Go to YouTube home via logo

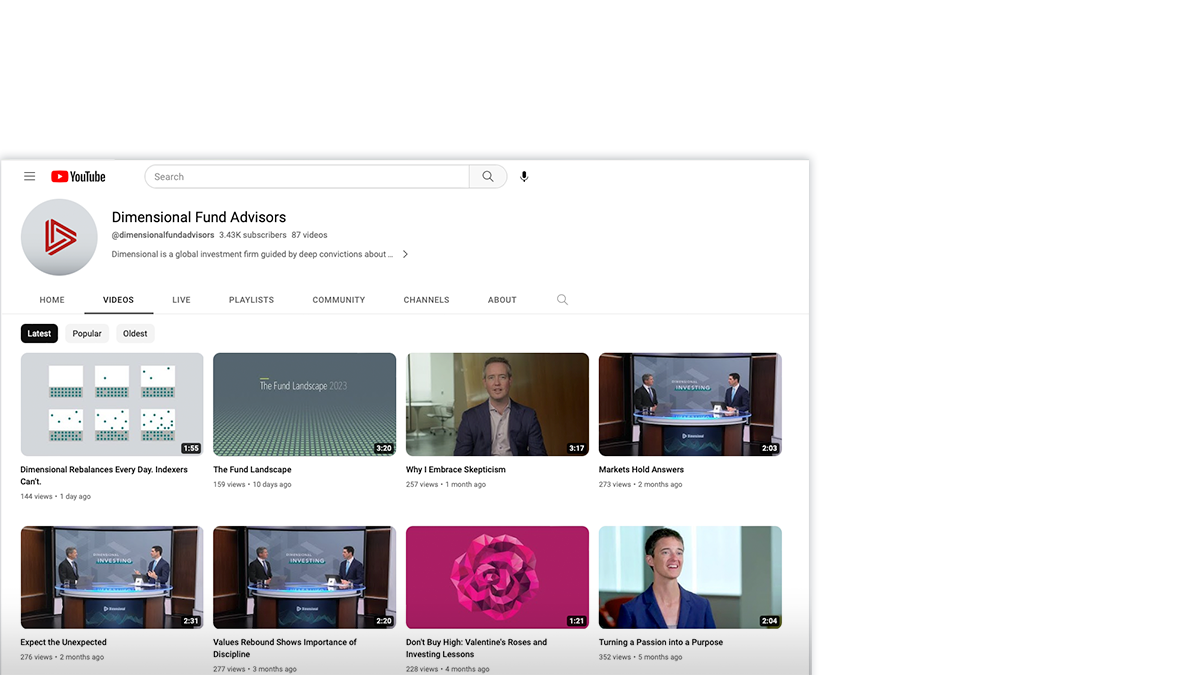(78, 177)
